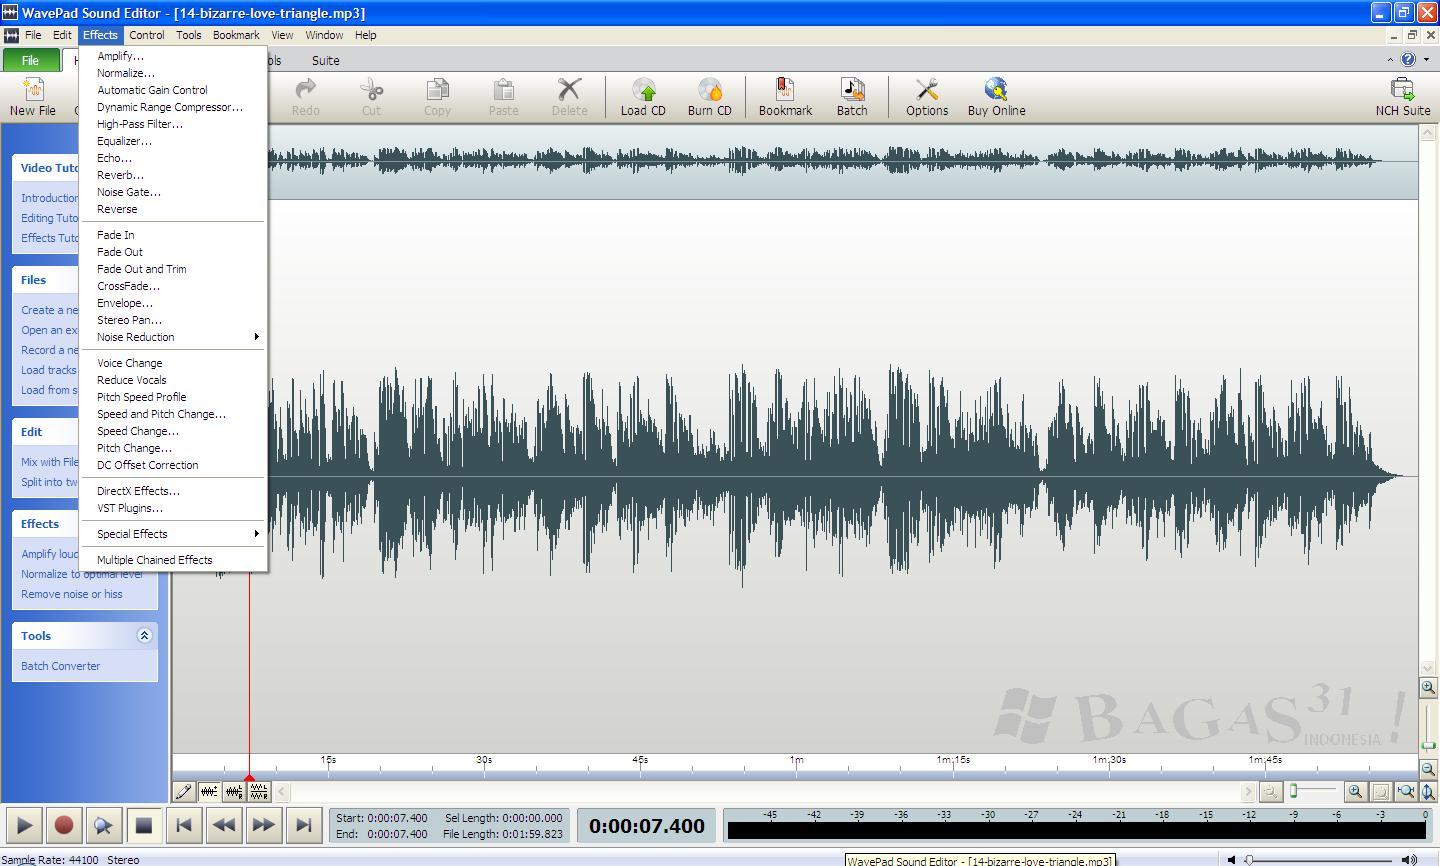1440x866 pixels.
Task: Click the red playhead marker on the timeline
Action: point(249,779)
